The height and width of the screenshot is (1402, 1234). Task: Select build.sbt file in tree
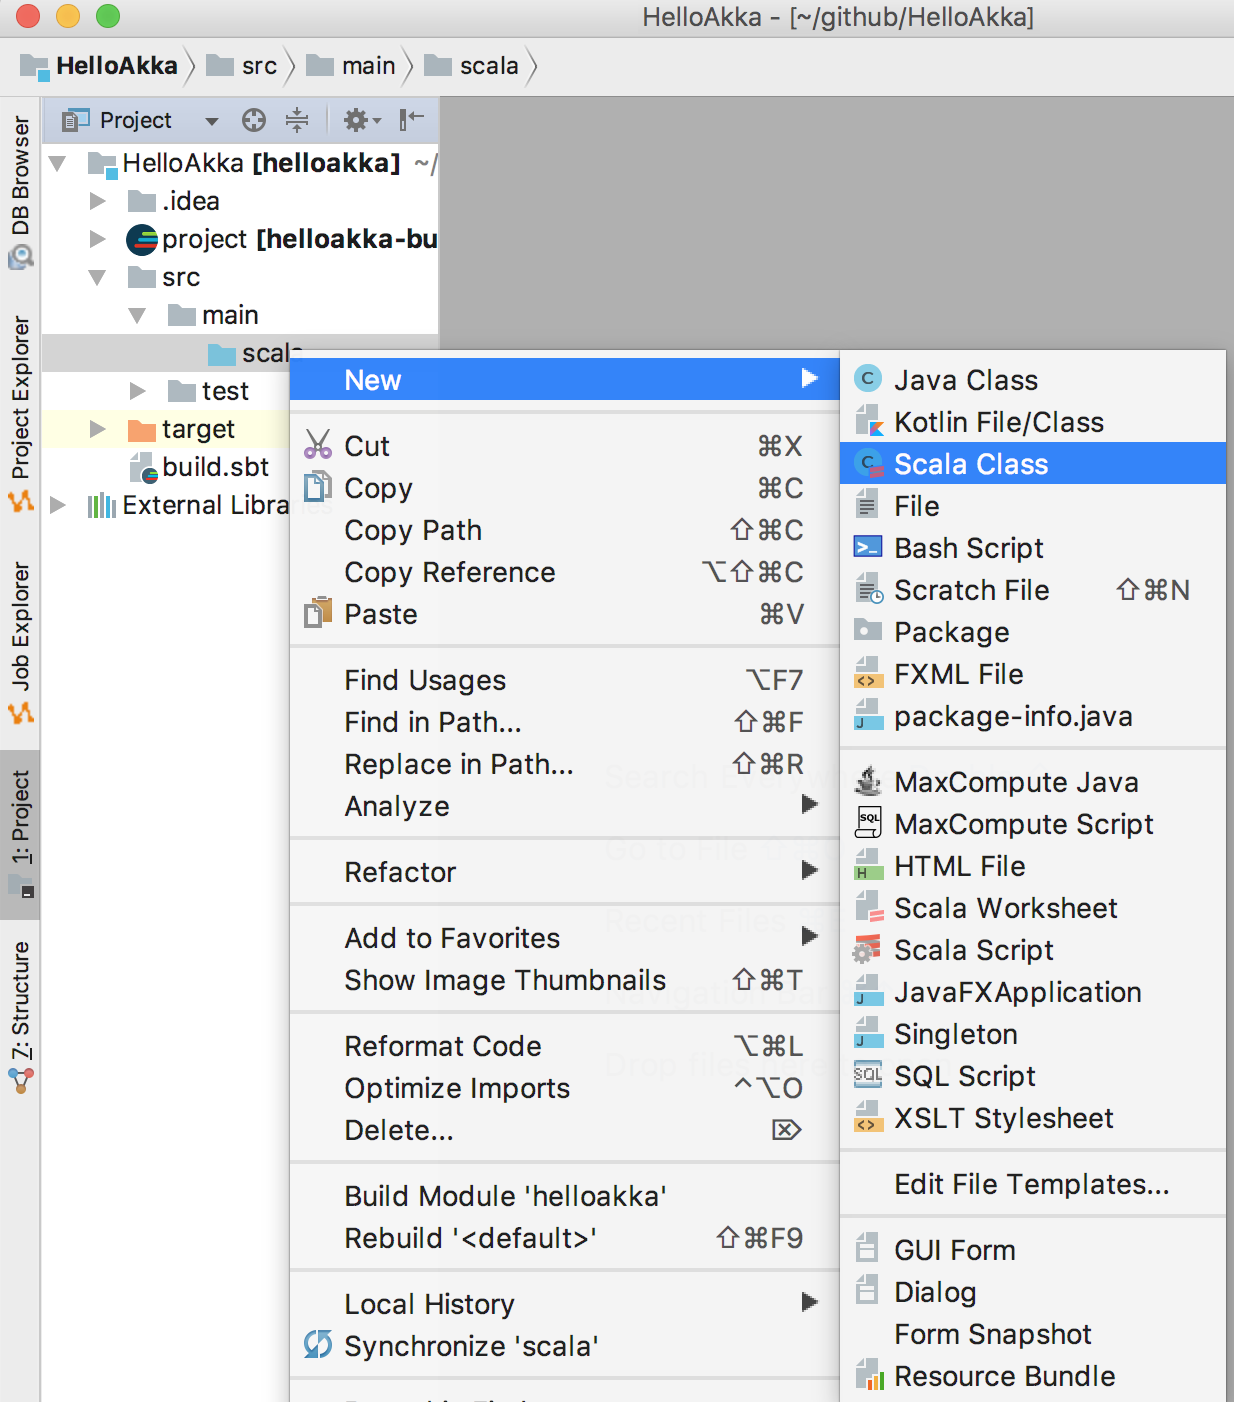click(199, 467)
